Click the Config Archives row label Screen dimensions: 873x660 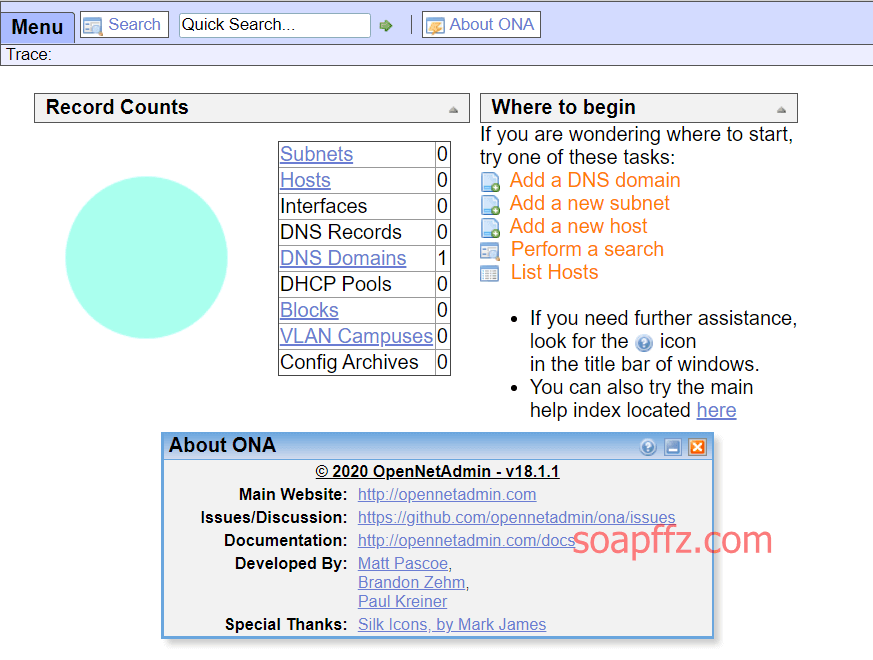tap(349, 363)
